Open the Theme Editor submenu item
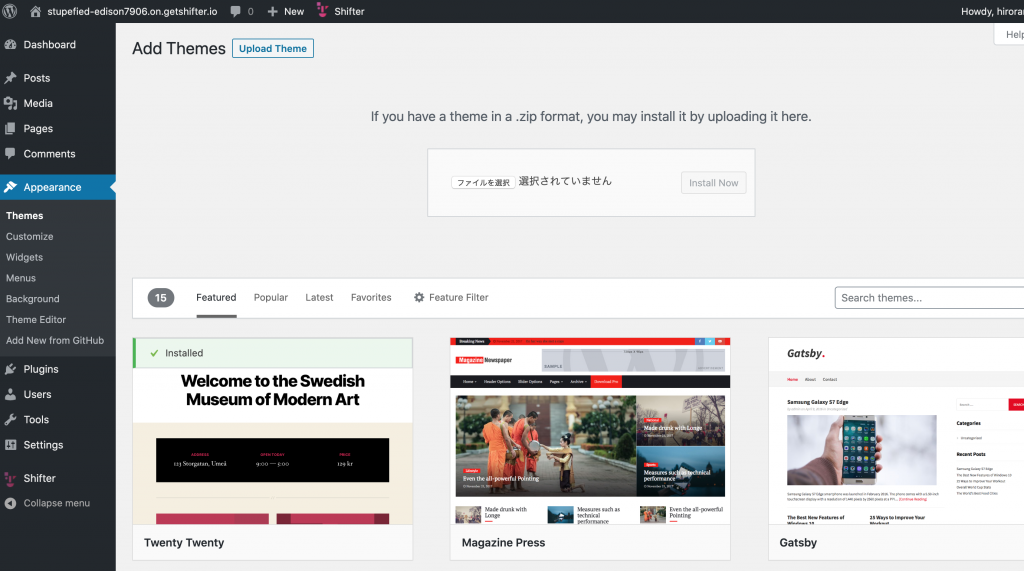 pos(36,319)
